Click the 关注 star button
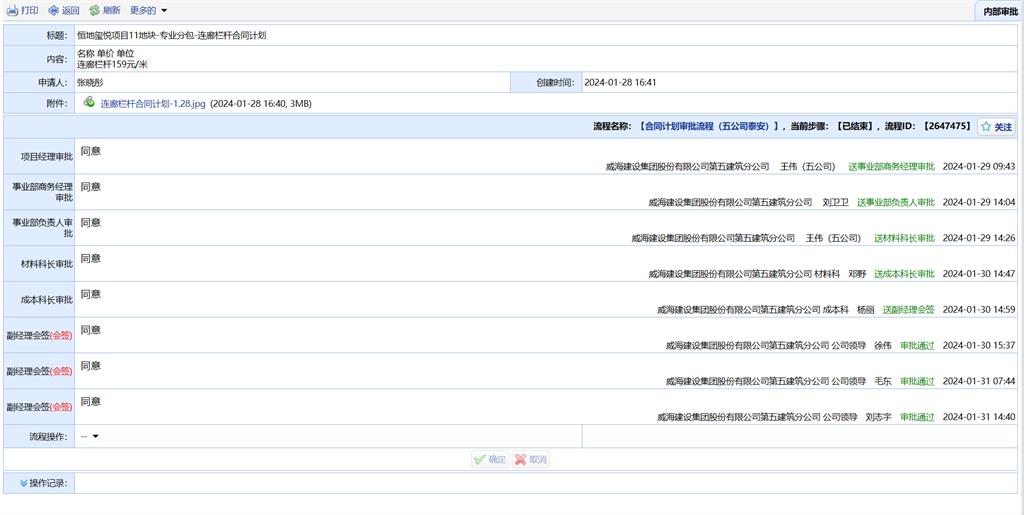 (996, 127)
